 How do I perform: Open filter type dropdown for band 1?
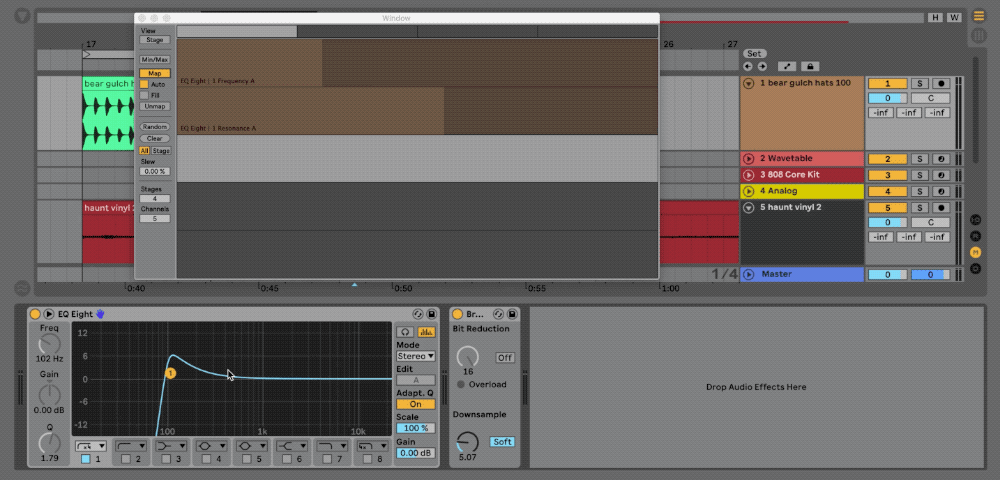click(91, 446)
